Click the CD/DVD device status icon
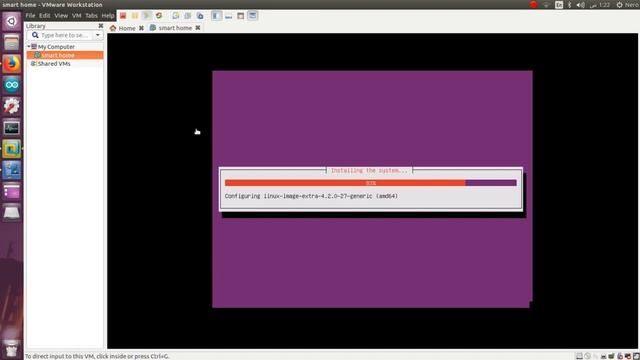Image resolution: width=640 pixels, height=360 pixels. 587,356
